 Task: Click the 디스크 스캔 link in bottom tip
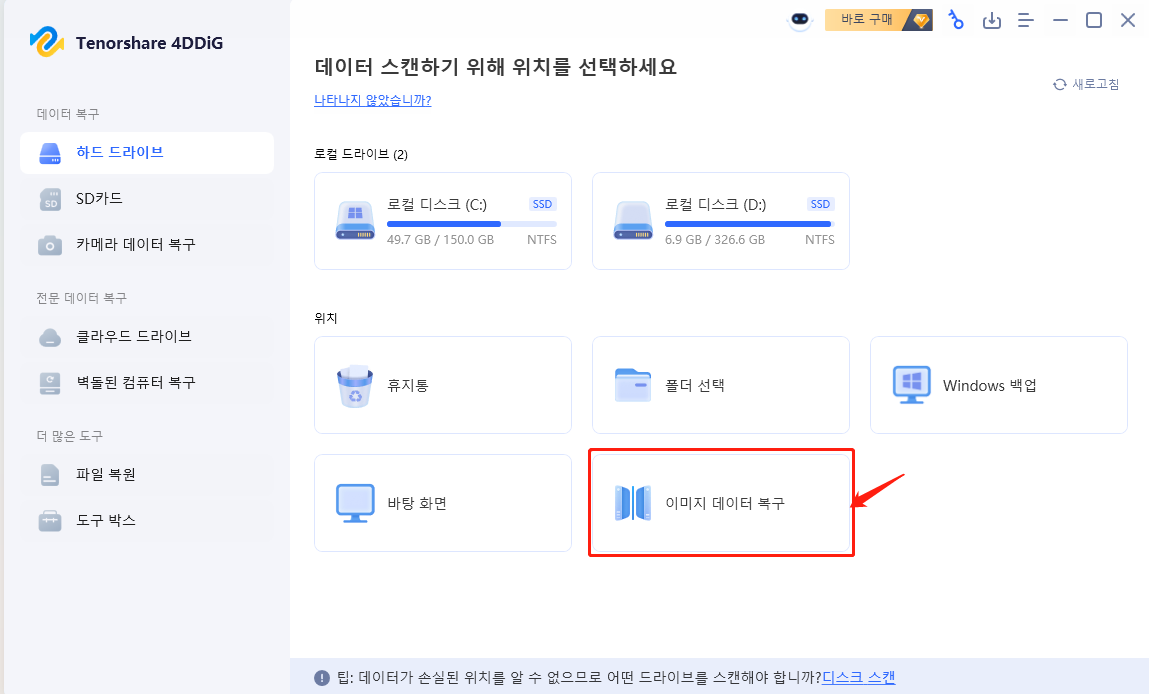[x=860, y=677]
